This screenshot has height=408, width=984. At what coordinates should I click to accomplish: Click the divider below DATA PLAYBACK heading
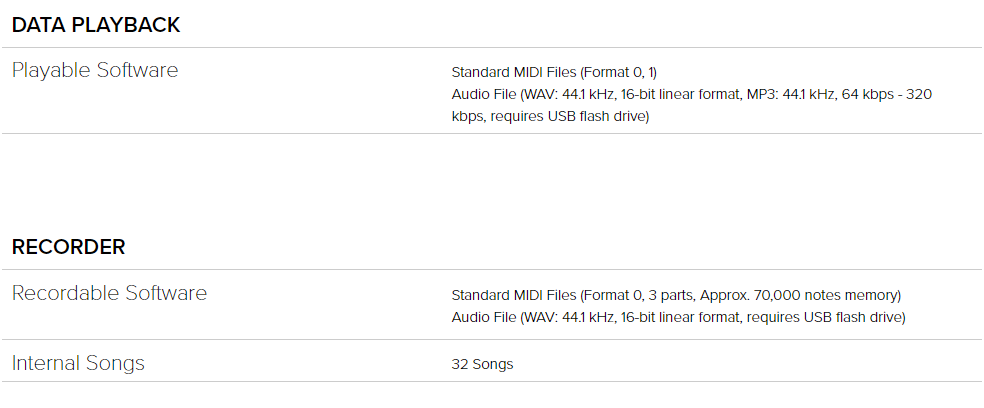click(x=492, y=47)
